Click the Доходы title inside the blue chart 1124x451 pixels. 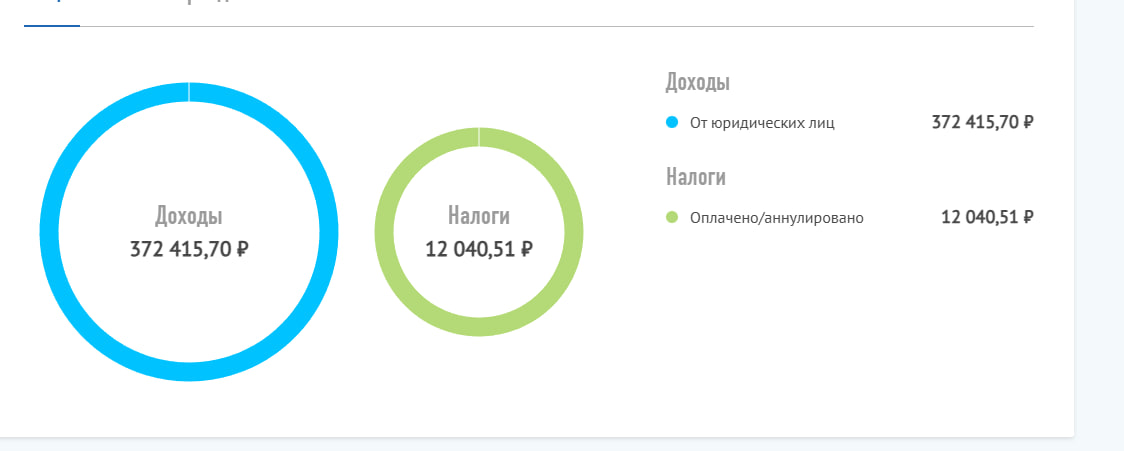189,216
